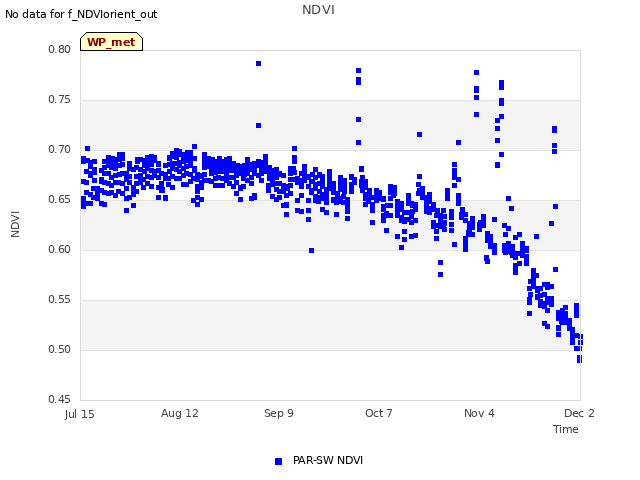This screenshot has width=640, height=480.
Task: Click the 0.55 y-axis tick label
Action: (60, 300)
